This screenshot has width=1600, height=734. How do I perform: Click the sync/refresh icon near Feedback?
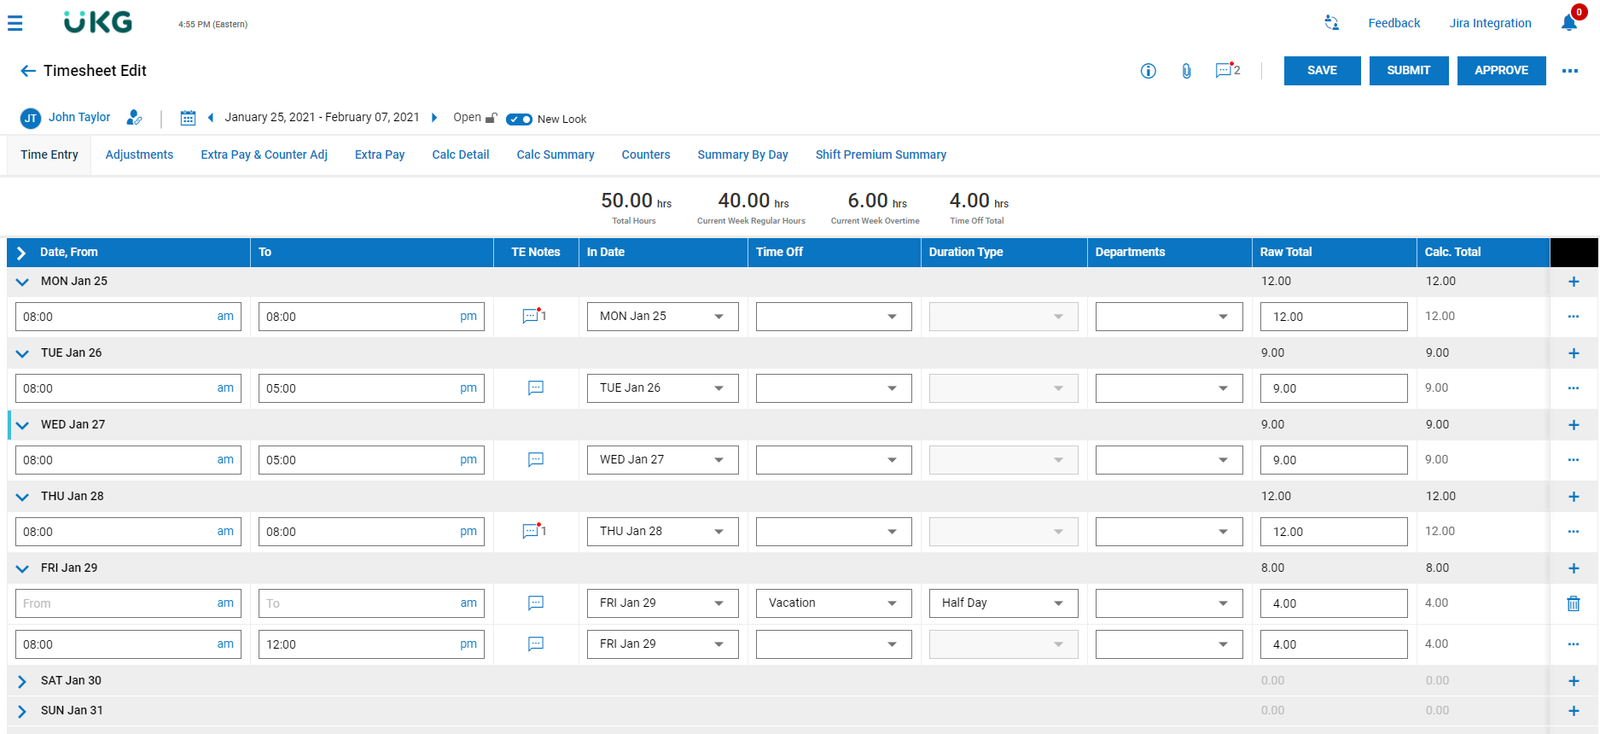1331,23
